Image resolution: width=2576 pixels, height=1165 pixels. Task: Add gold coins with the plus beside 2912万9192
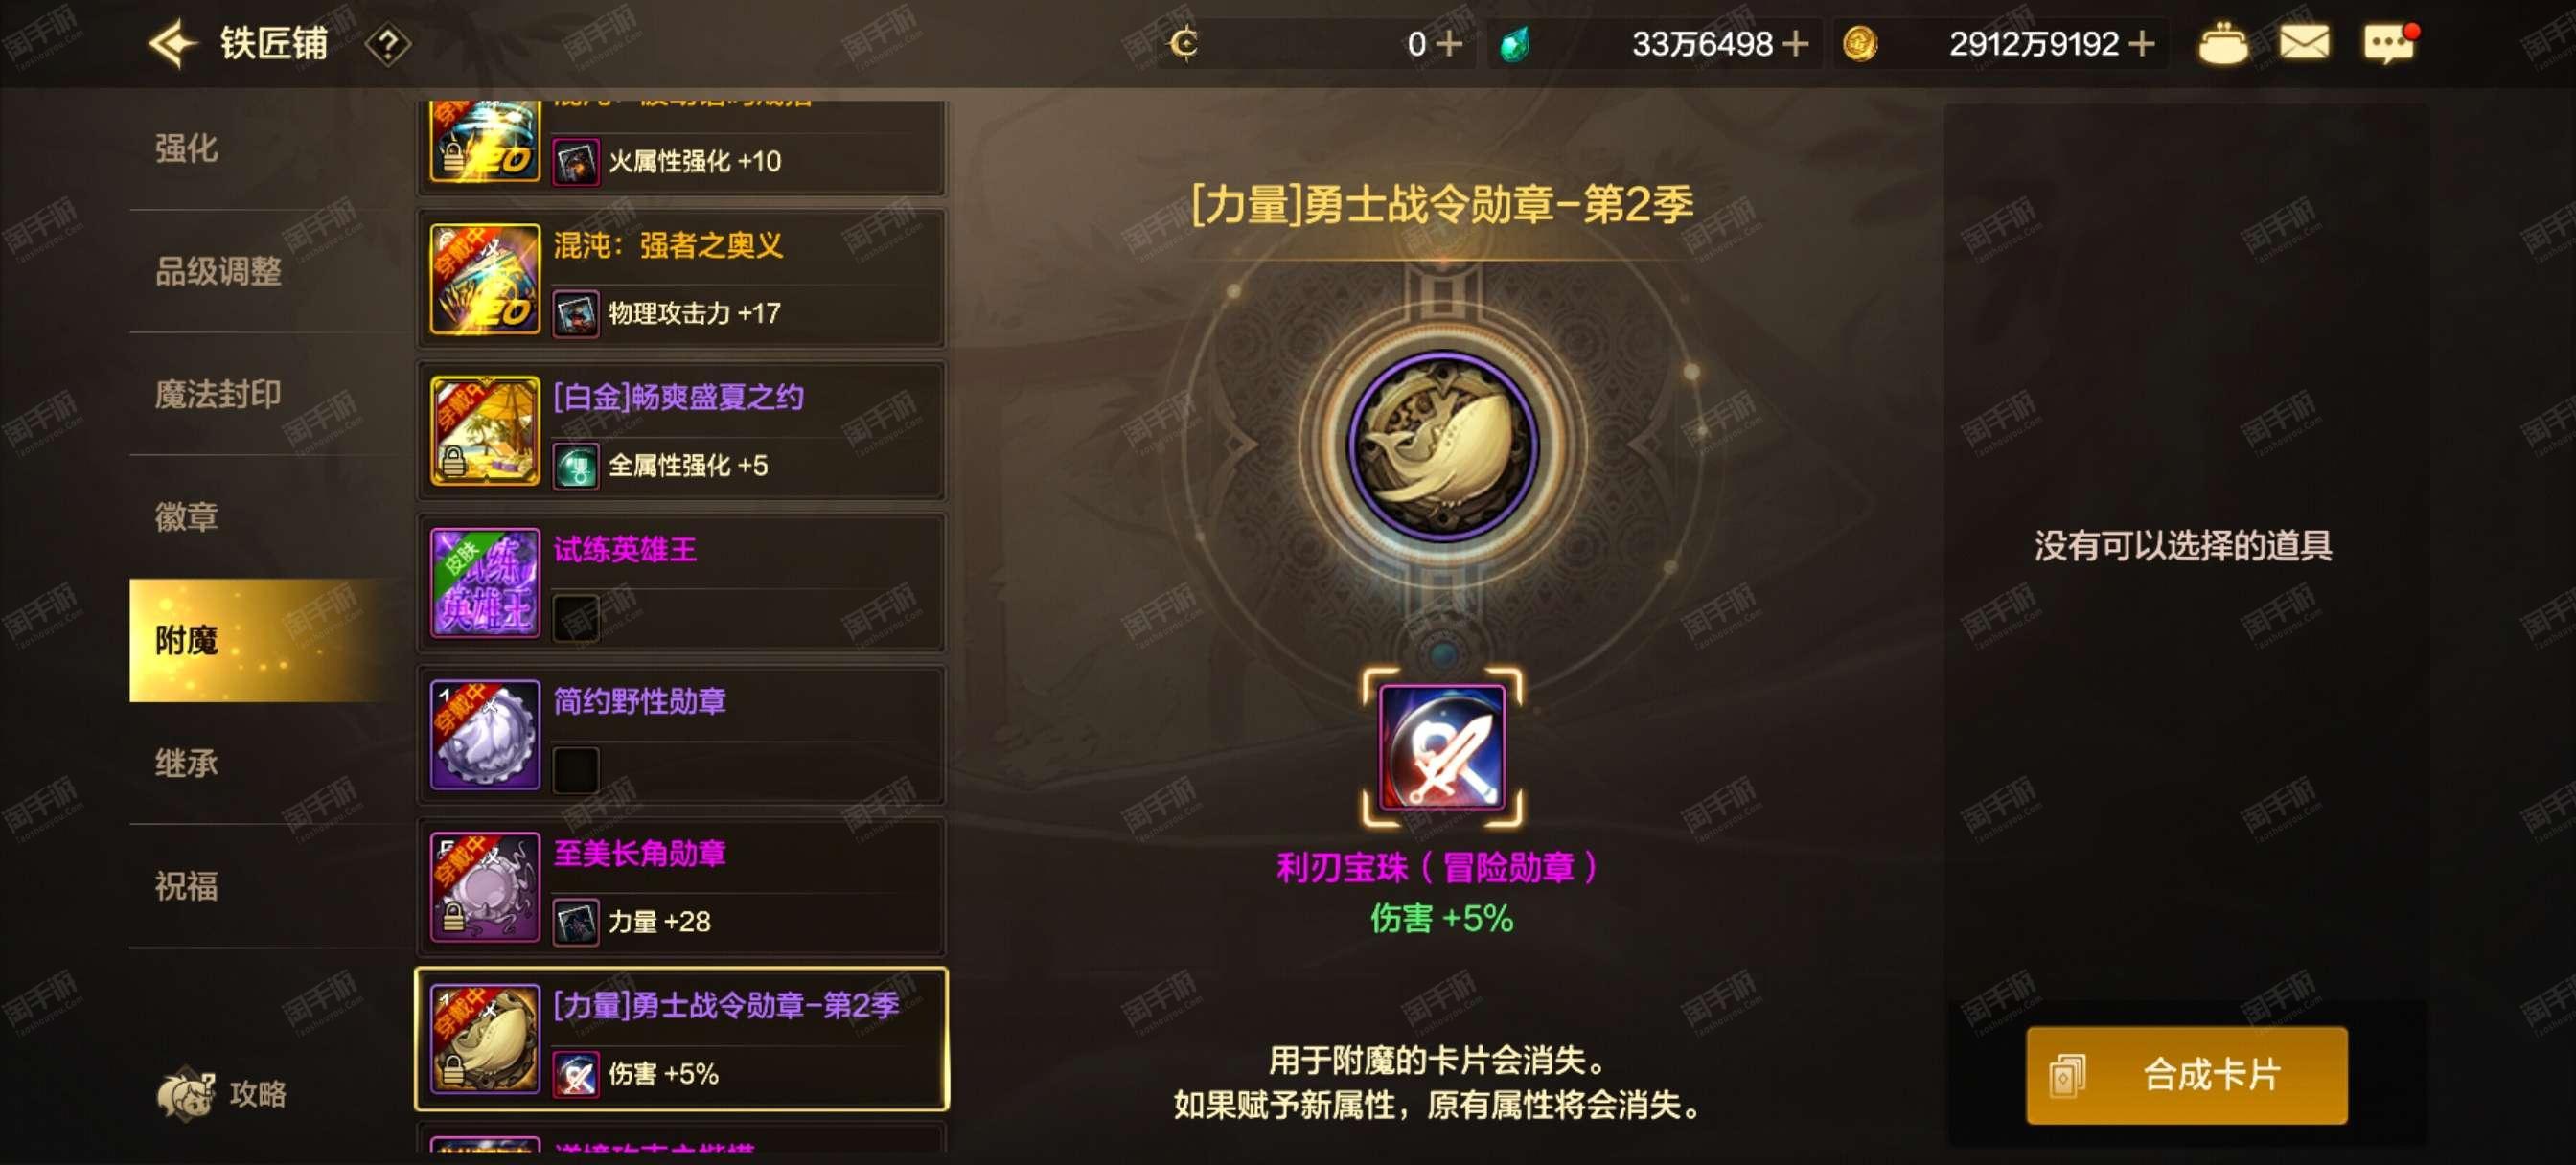(x=2141, y=44)
